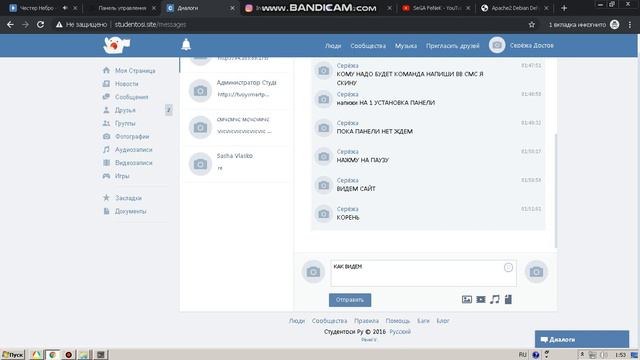Open the Диалоги chat popup button

point(582,339)
